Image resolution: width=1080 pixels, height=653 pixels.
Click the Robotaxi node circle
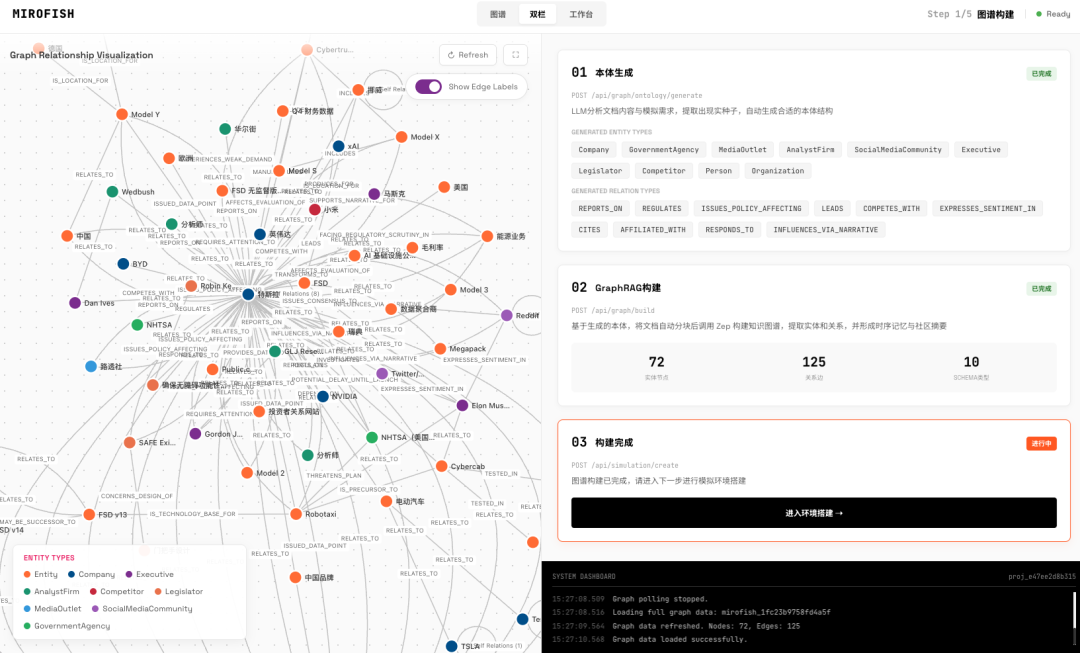tap(296, 514)
